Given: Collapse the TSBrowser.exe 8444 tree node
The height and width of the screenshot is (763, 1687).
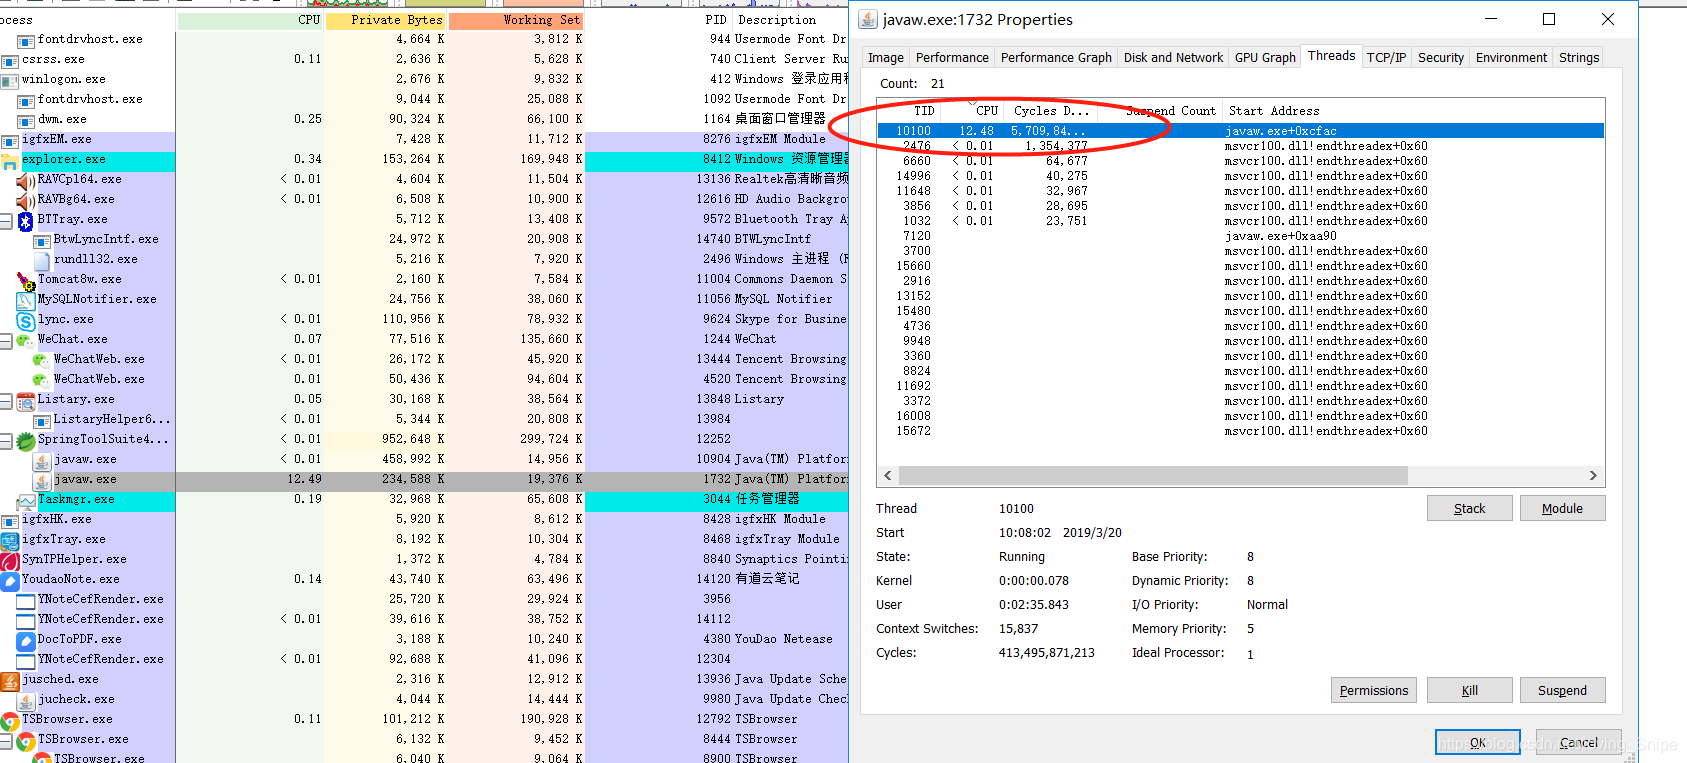Looking at the screenshot, I should [6, 740].
